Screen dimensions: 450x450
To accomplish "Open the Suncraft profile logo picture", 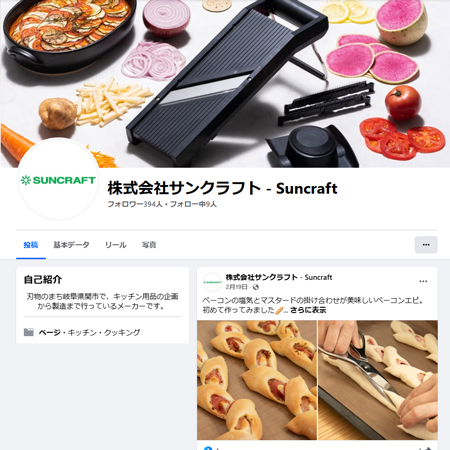I will pyautogui.click(x=58, y=179).
